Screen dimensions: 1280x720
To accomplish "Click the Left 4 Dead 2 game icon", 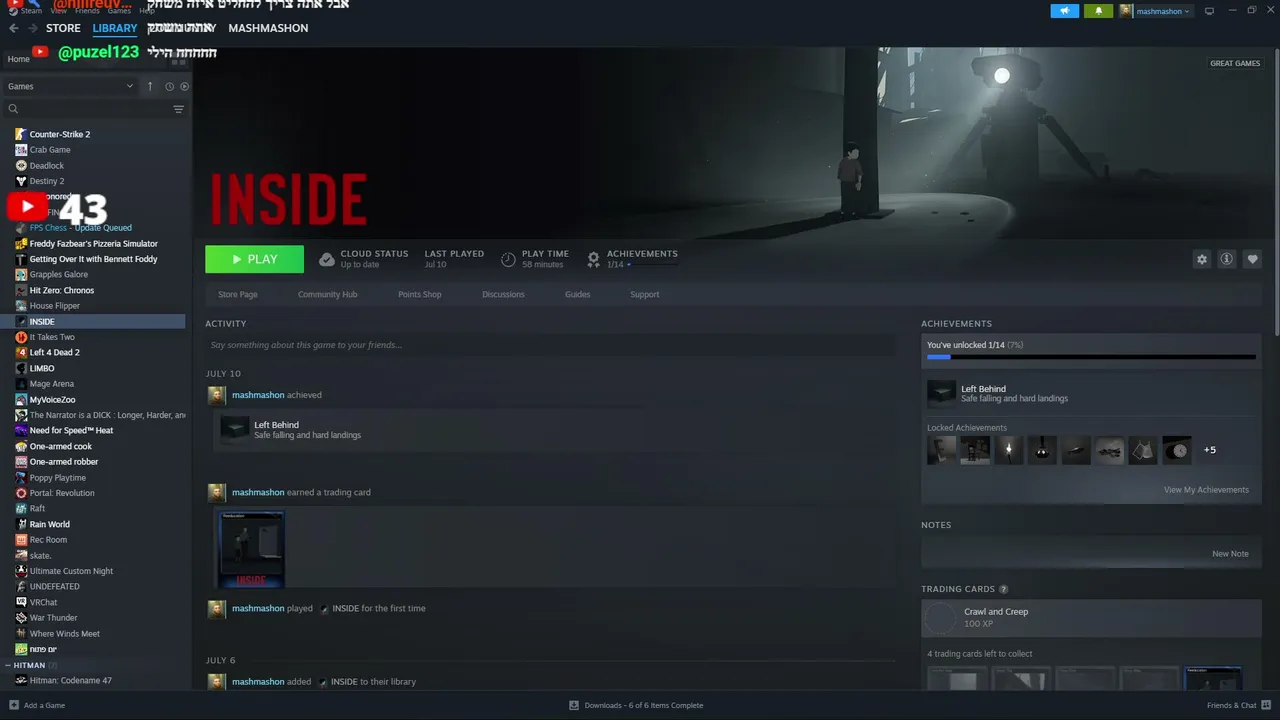I will (21, 352).
